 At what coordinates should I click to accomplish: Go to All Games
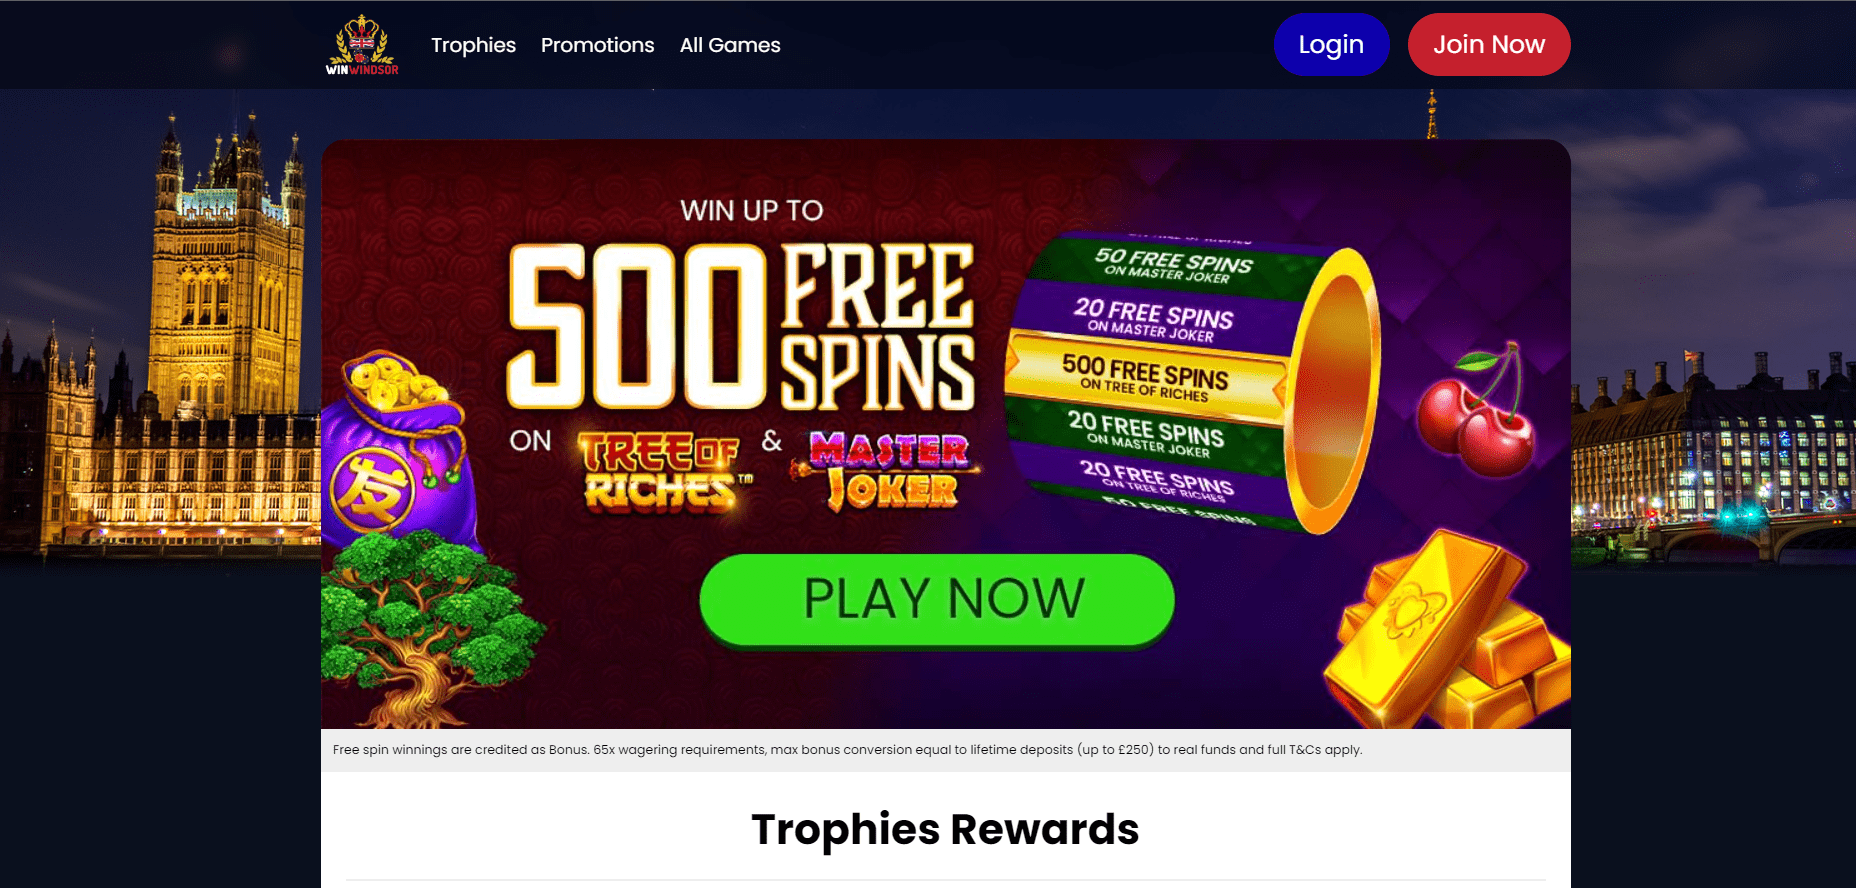730,45
